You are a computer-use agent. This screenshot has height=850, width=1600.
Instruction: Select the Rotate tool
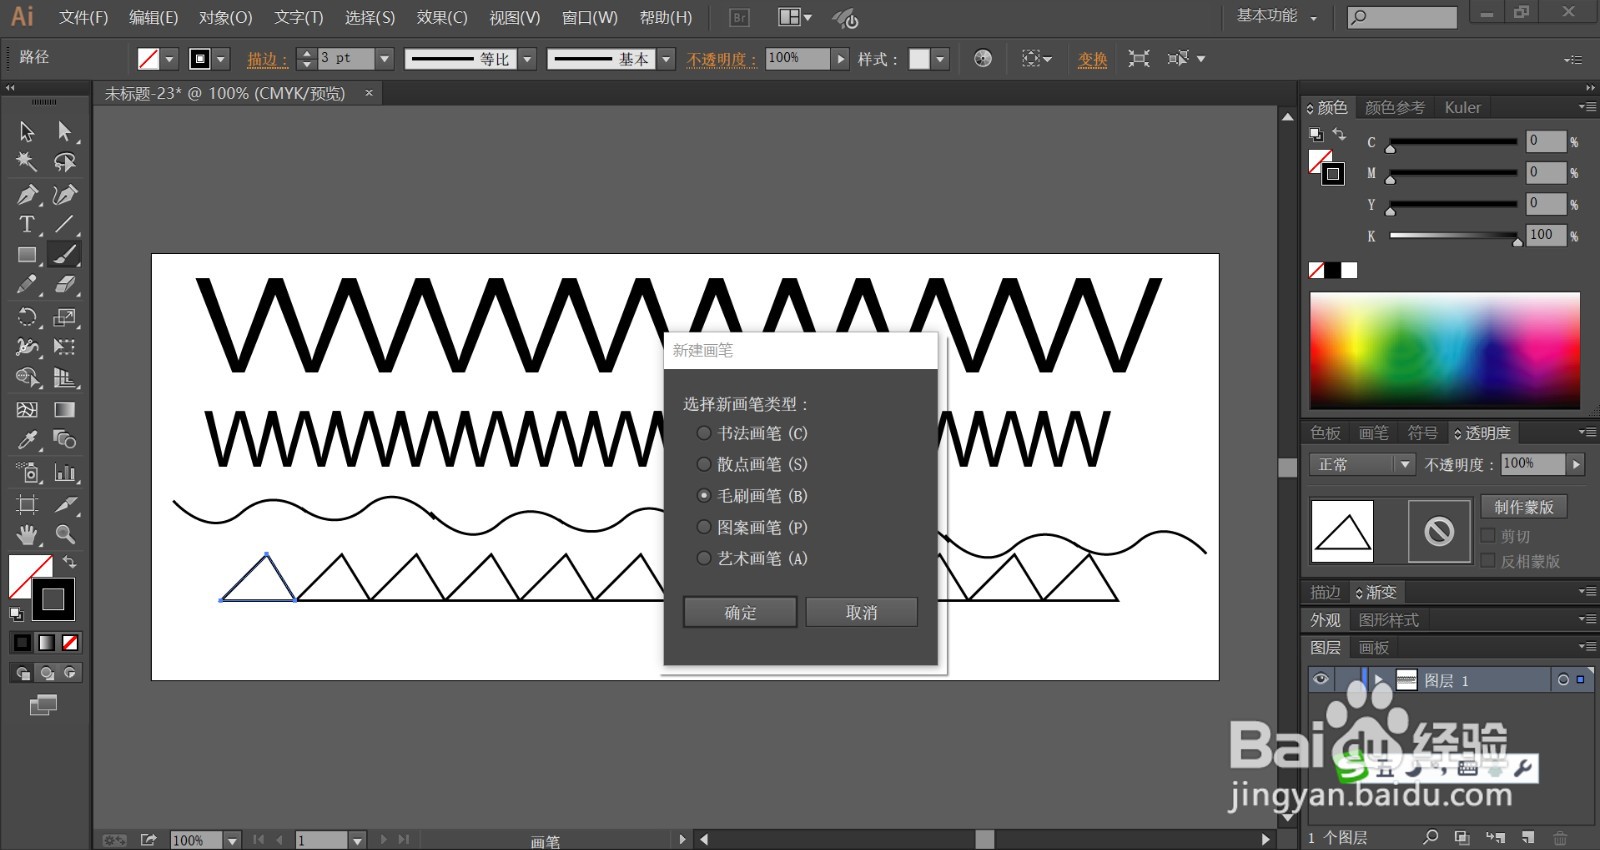[x=27, y=317]
